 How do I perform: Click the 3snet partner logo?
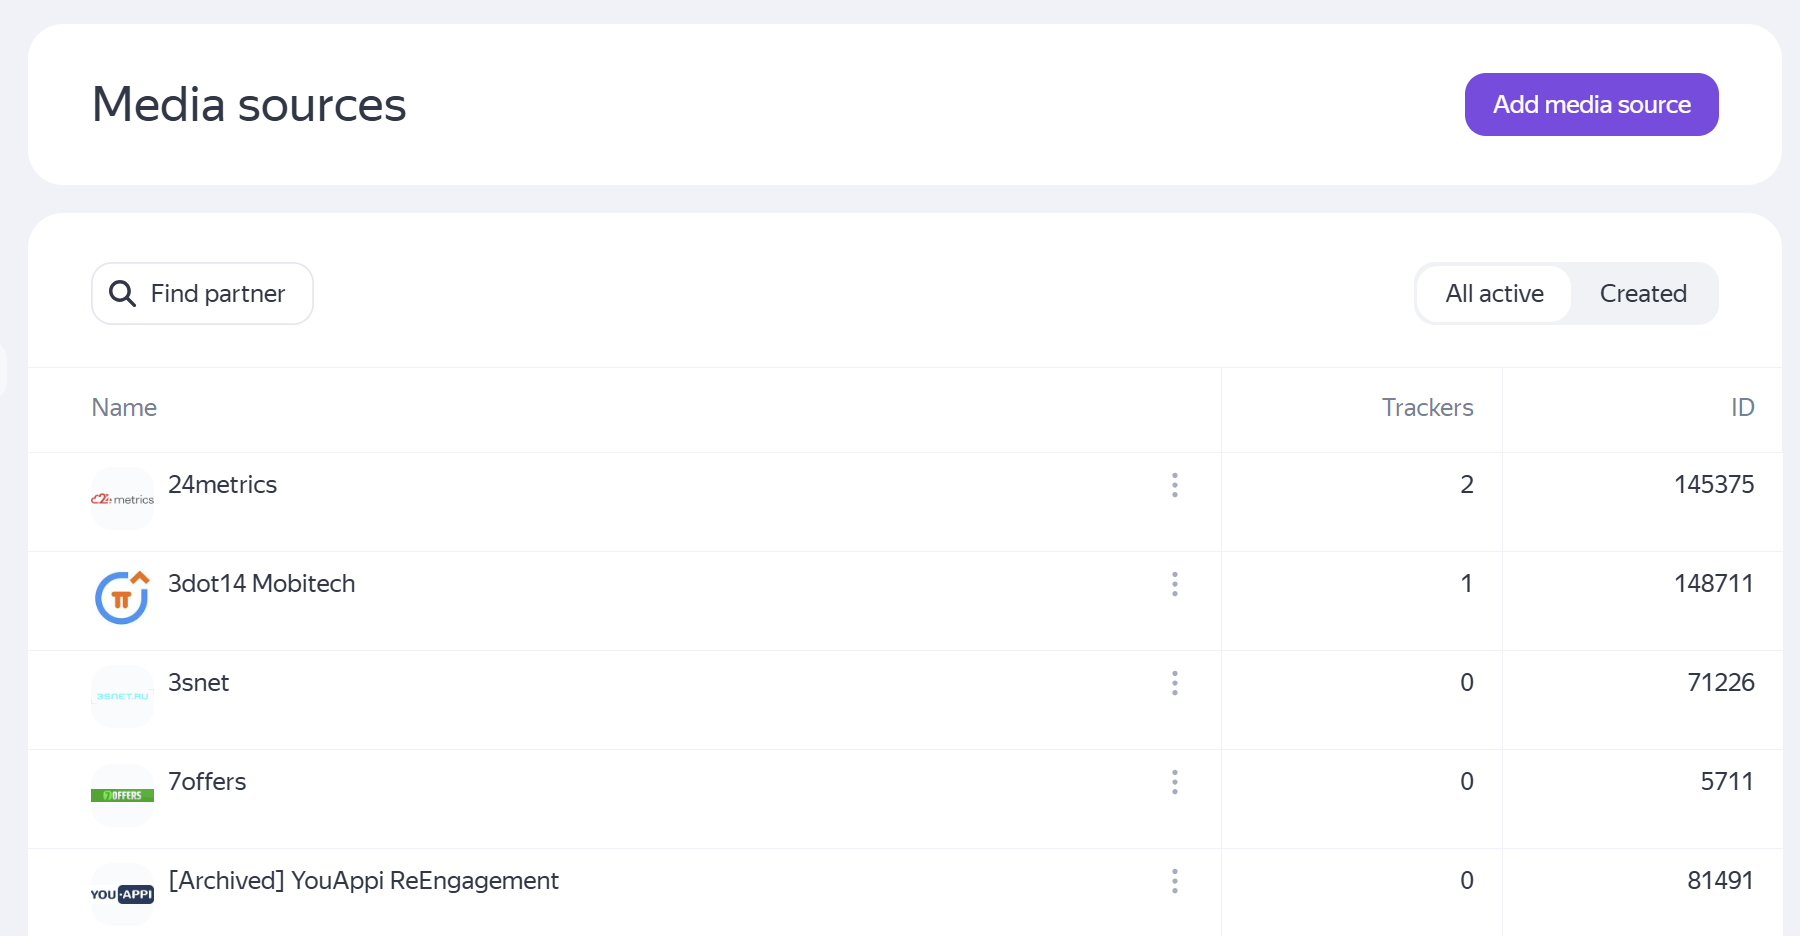pyautogui.click(x=122, y=696)
